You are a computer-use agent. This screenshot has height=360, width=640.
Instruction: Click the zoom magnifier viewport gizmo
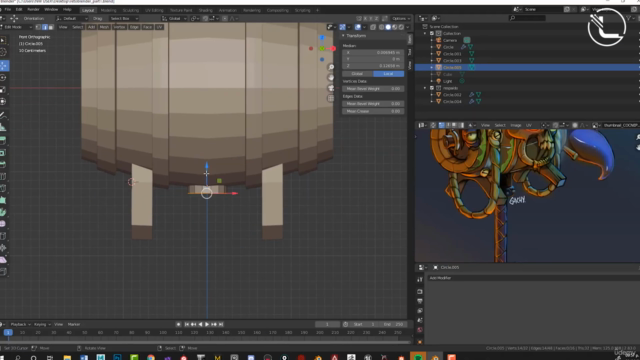[331, 67]
